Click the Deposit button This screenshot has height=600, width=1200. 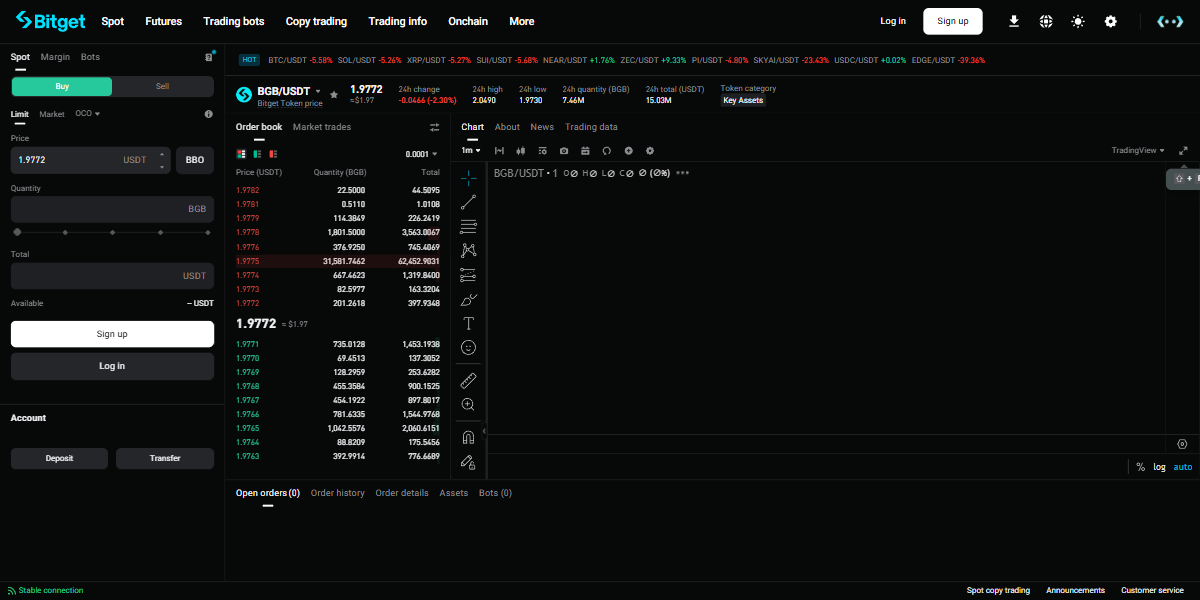[60, 458]
